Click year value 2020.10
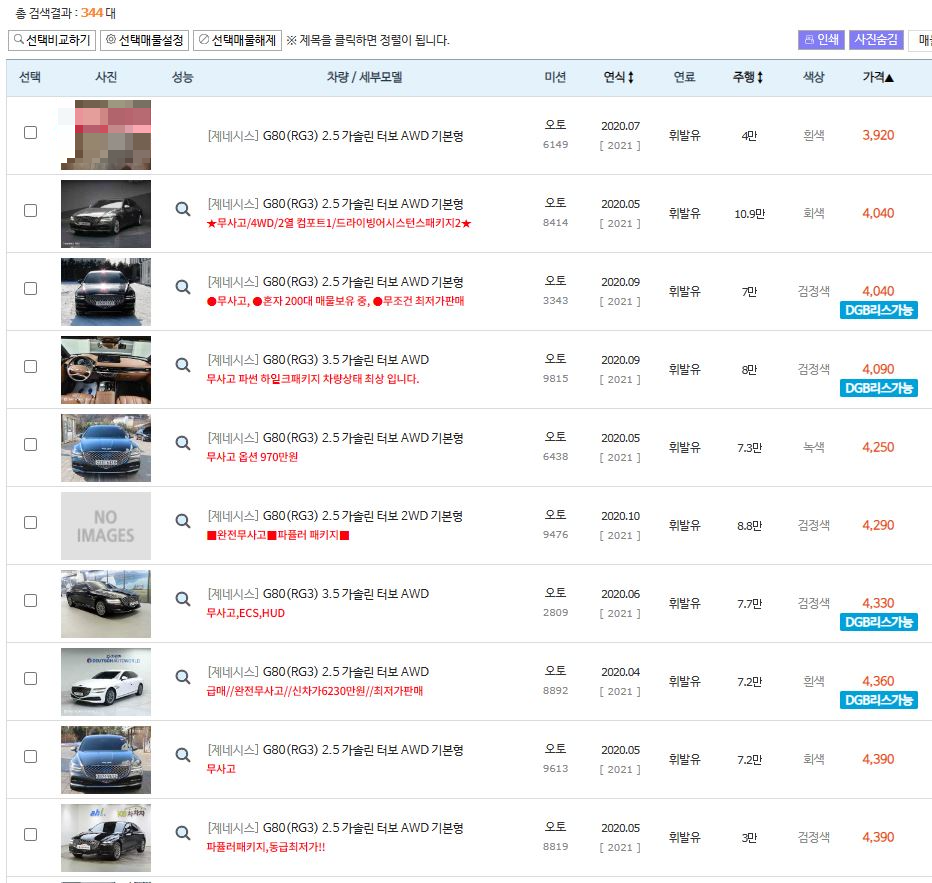Screen dimensions: 932x883 tap(620, 516)
